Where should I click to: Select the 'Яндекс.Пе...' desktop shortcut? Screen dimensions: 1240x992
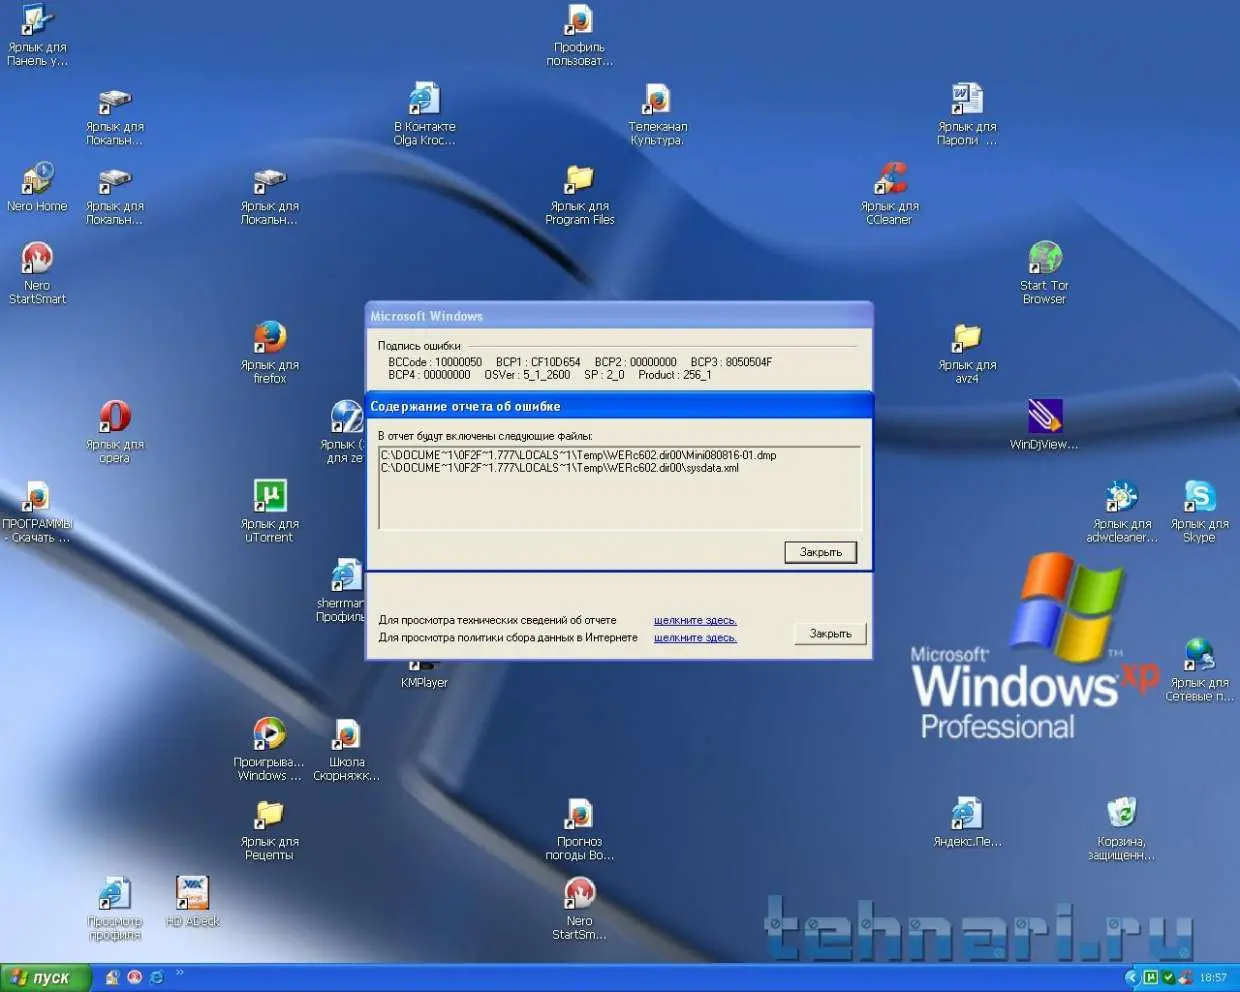[x=967, y=822]
